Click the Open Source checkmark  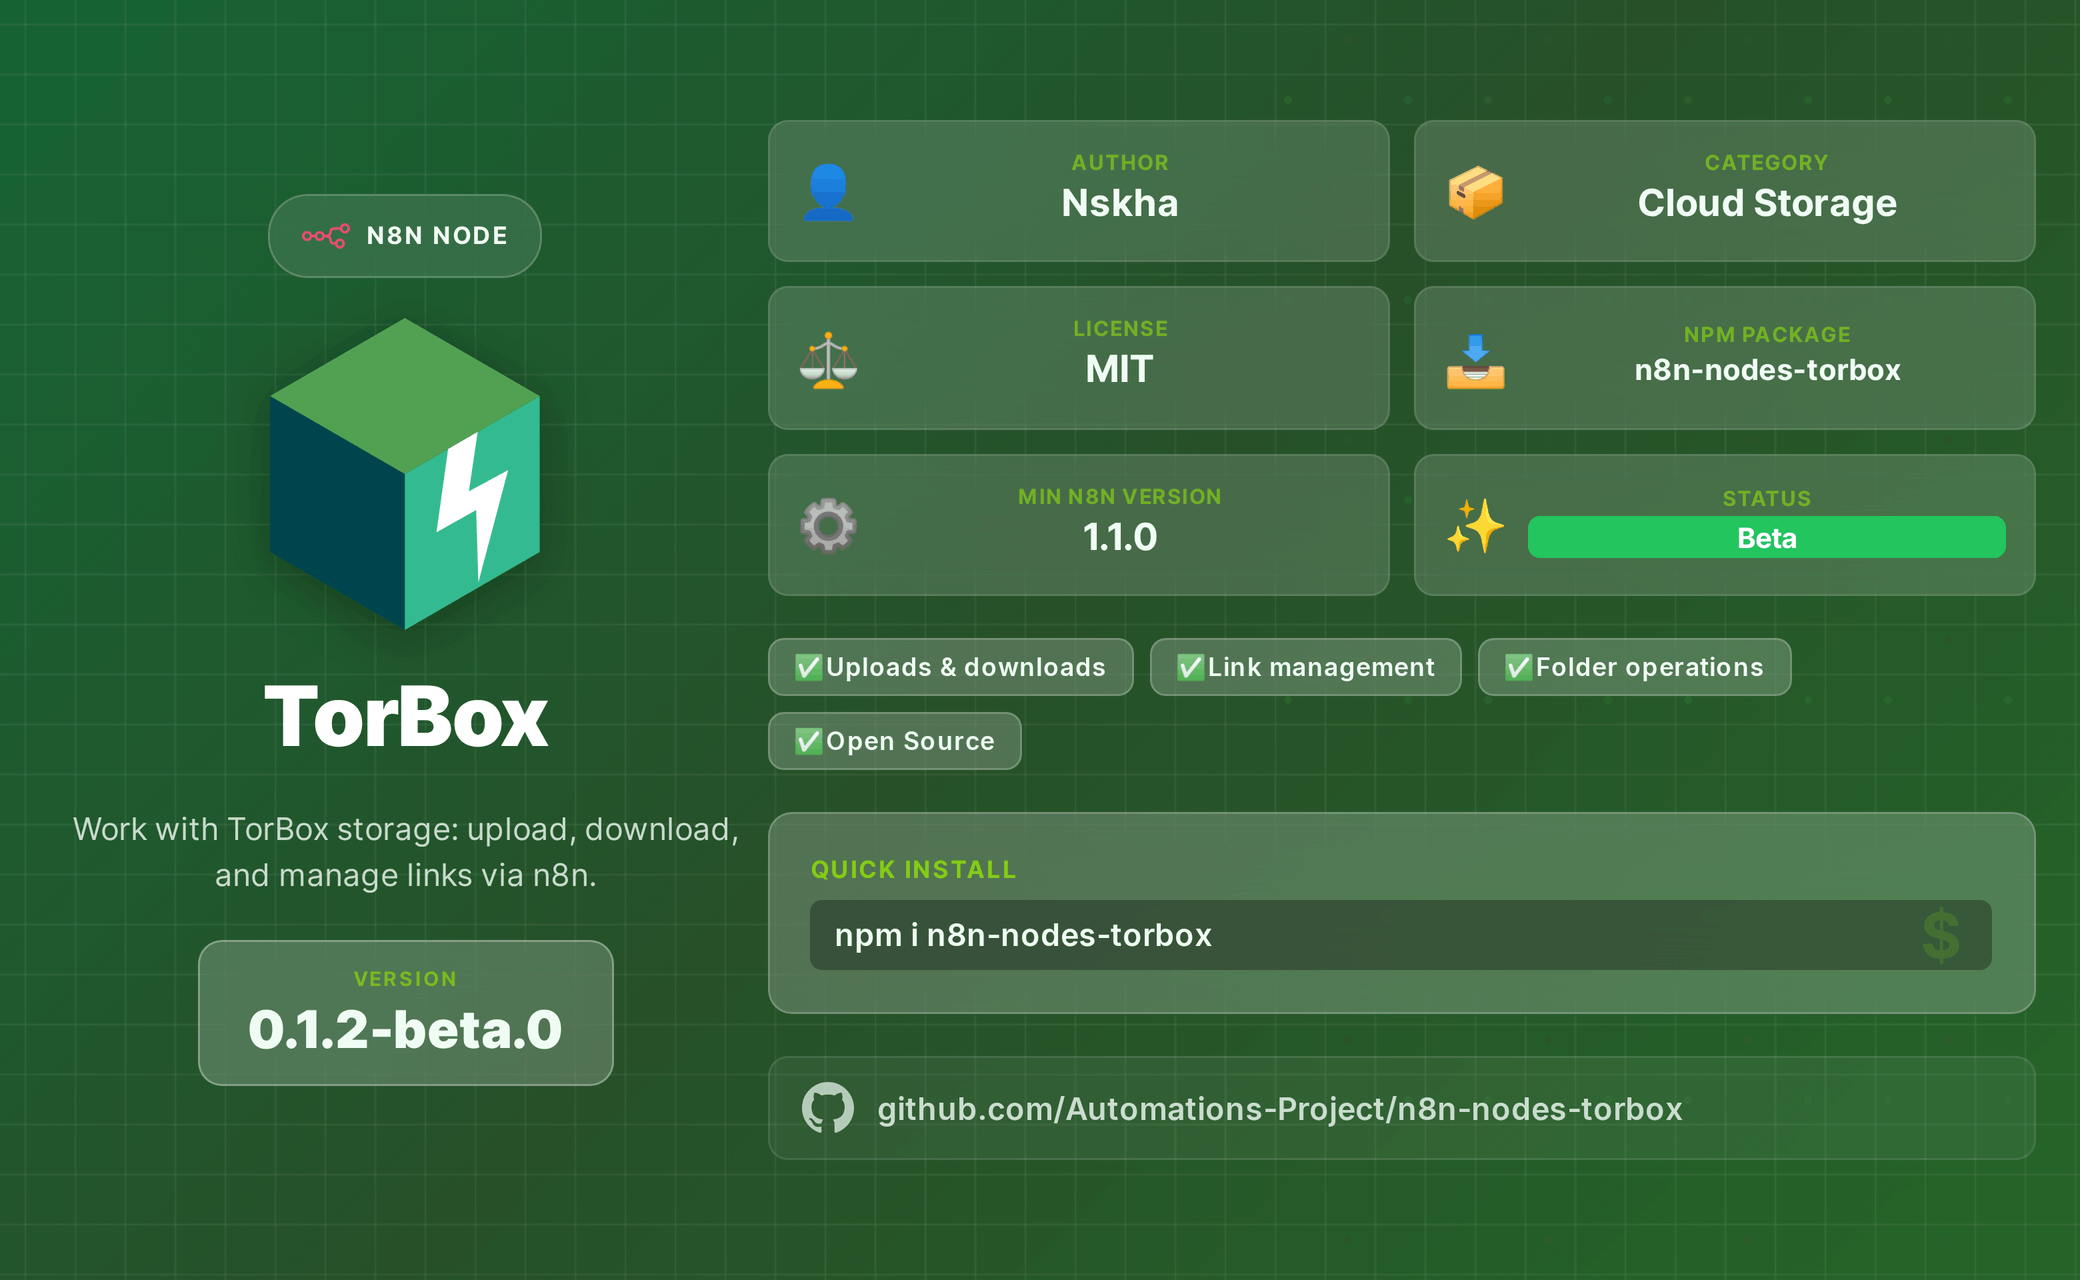[x=808, y=741]
